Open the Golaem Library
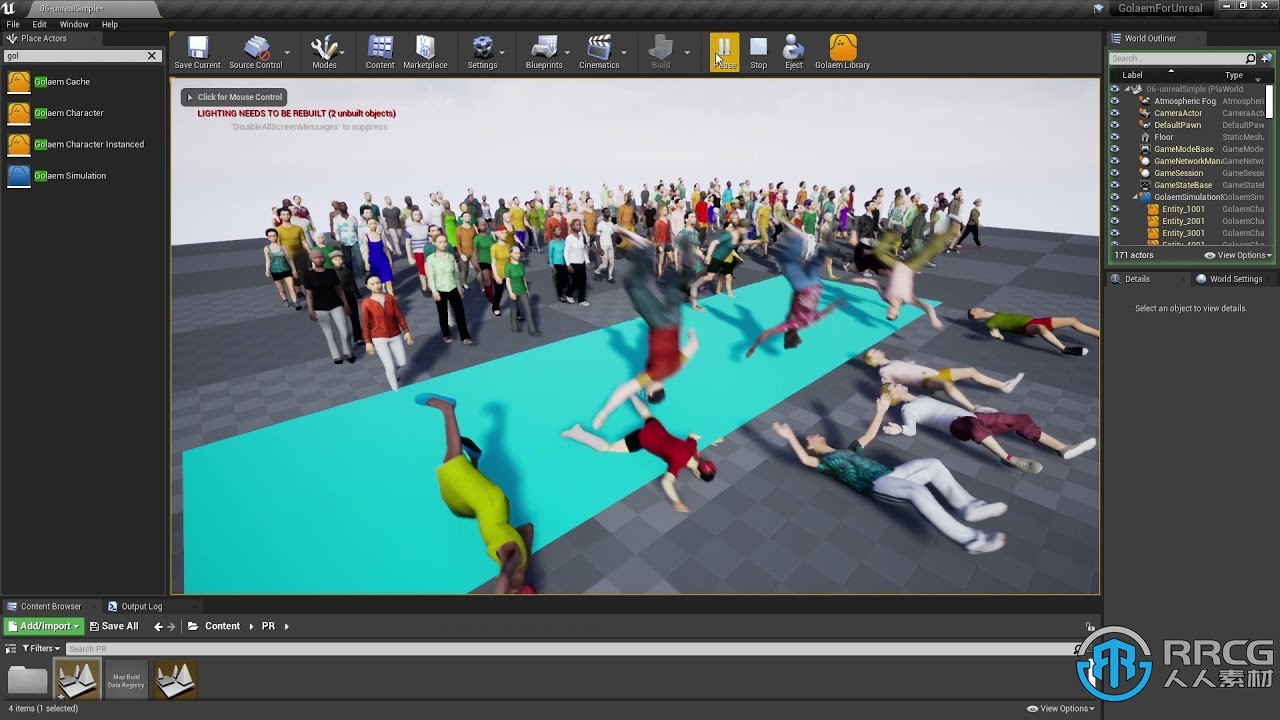This screenshot has height=720, width=1280. (842, 52)
